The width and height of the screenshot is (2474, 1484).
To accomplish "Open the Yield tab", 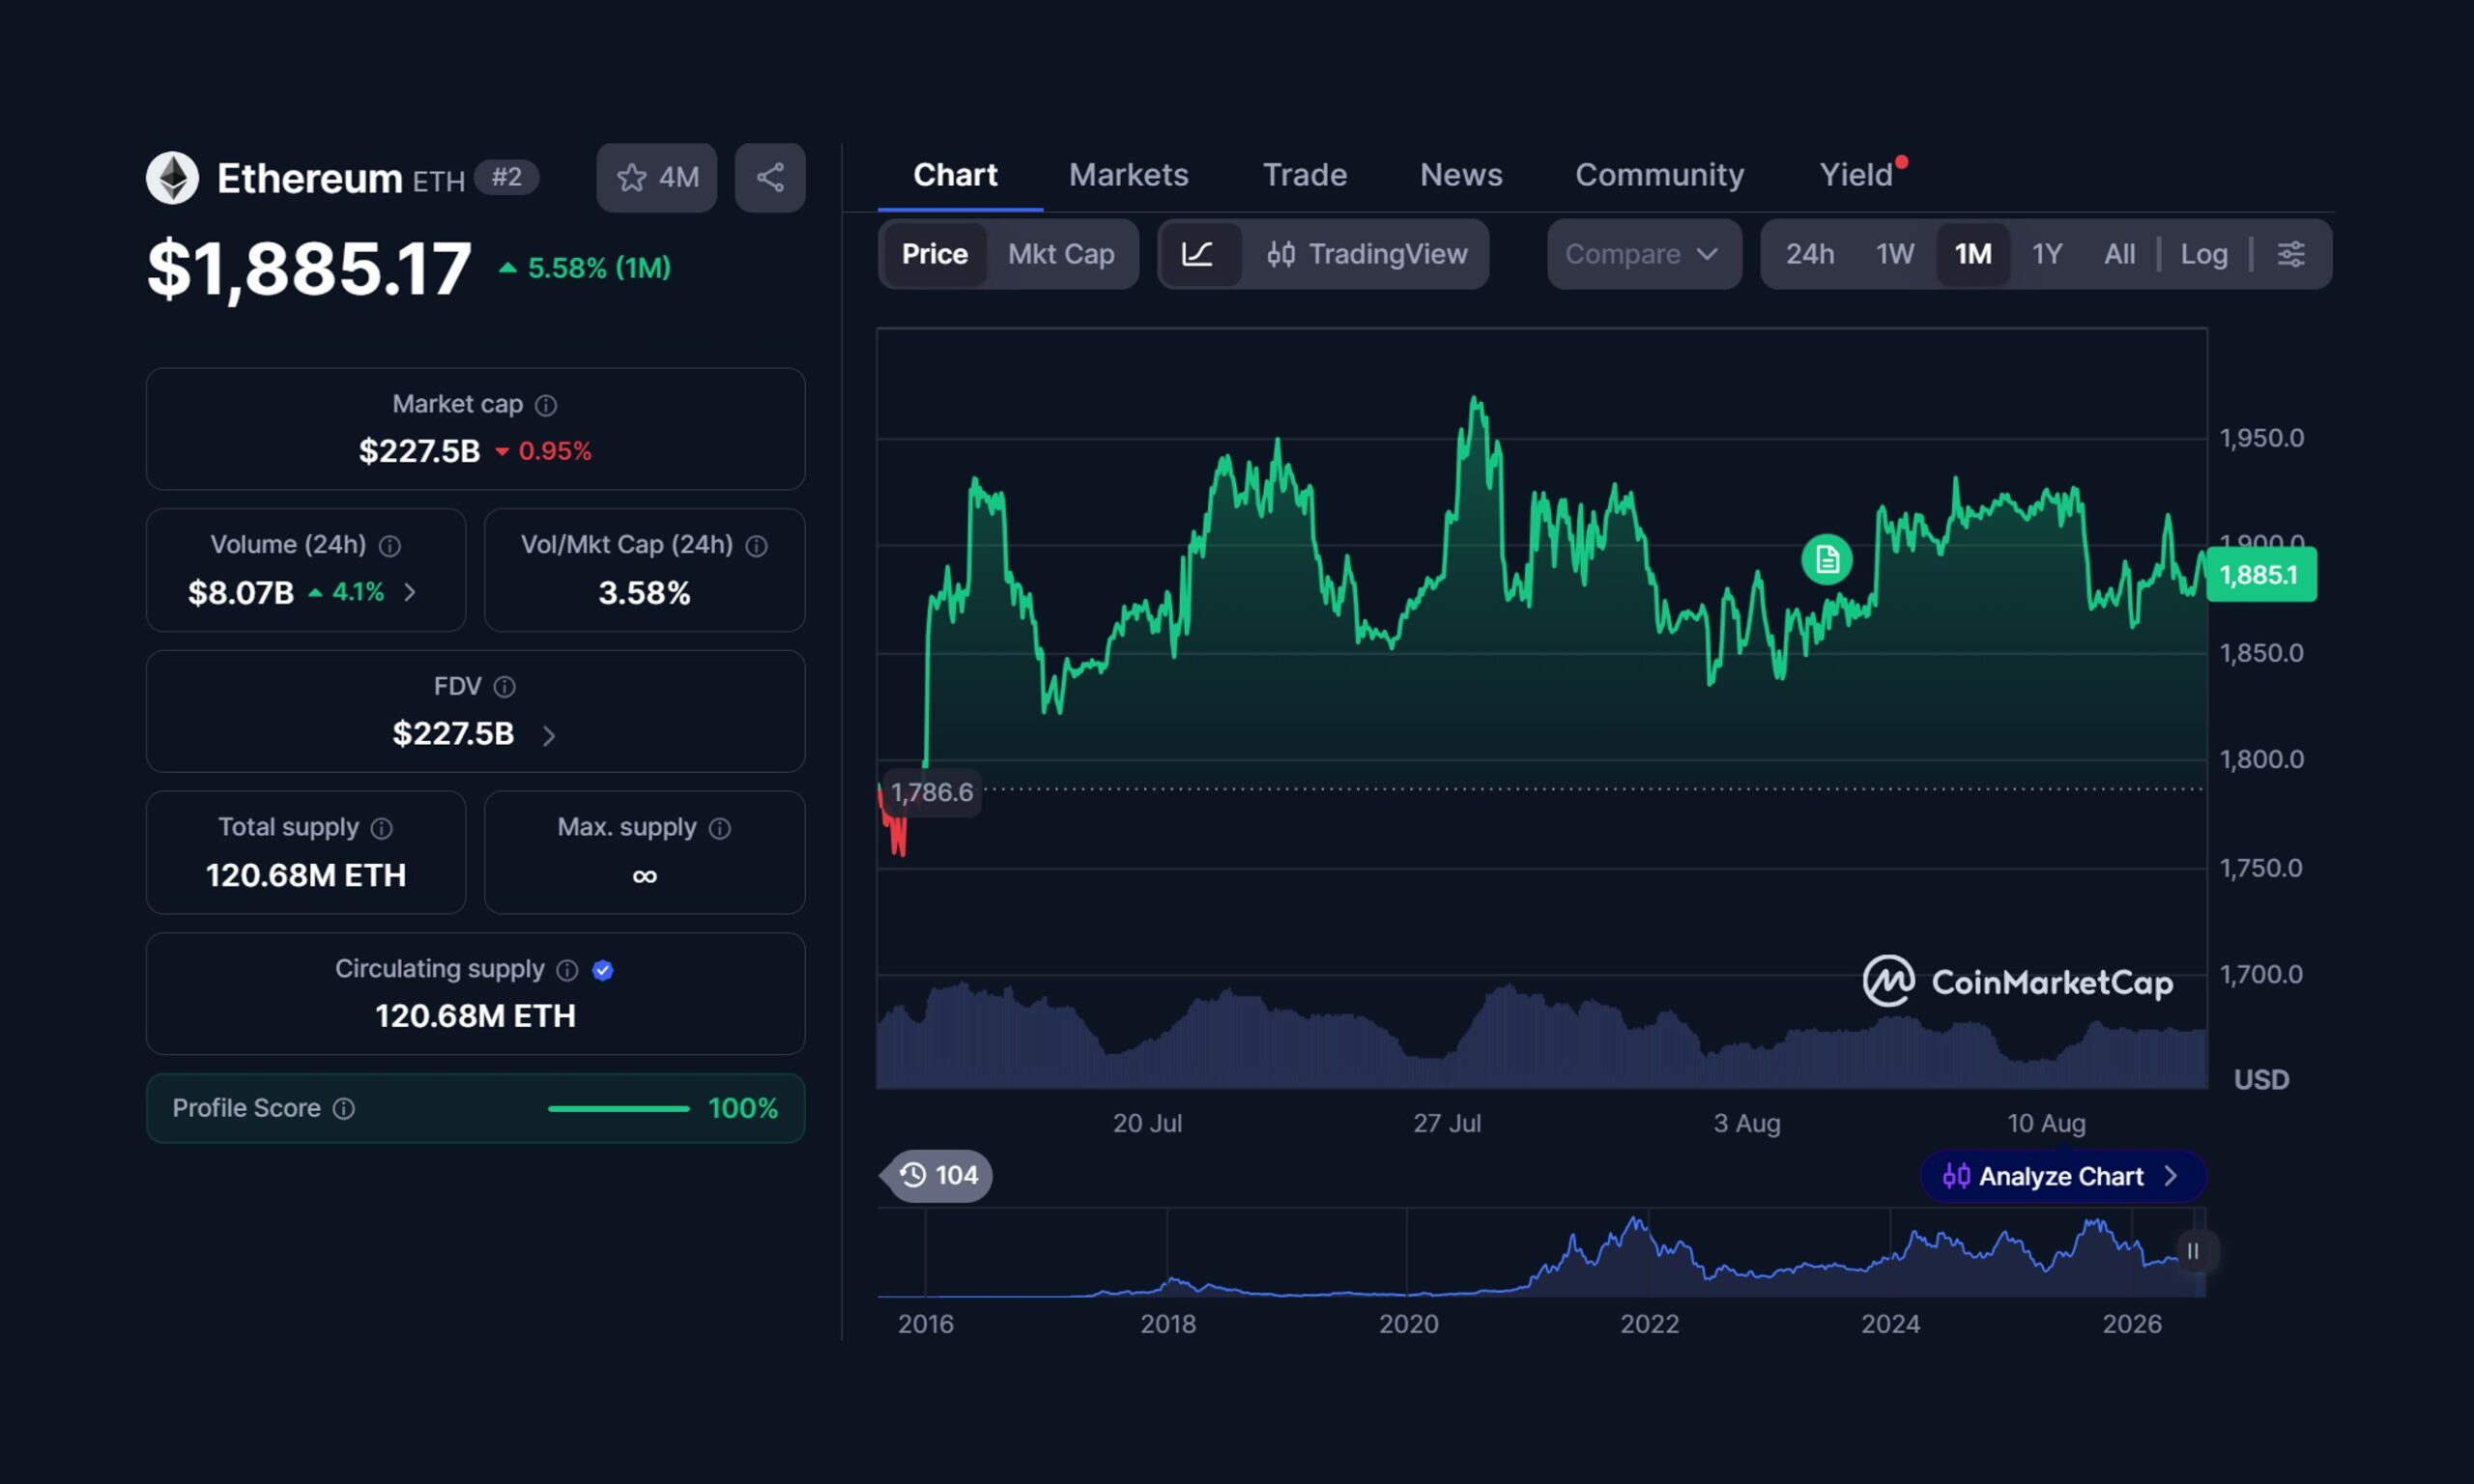I will pos(1856,175).
